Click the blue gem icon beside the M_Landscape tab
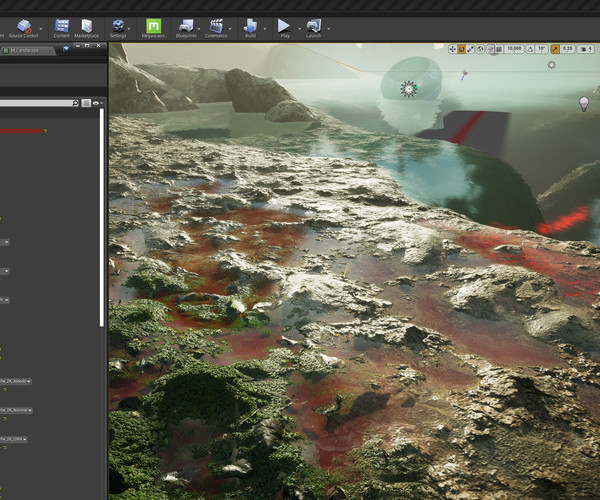The width and height of the screenshot is (600, 500). coord(66,49)
